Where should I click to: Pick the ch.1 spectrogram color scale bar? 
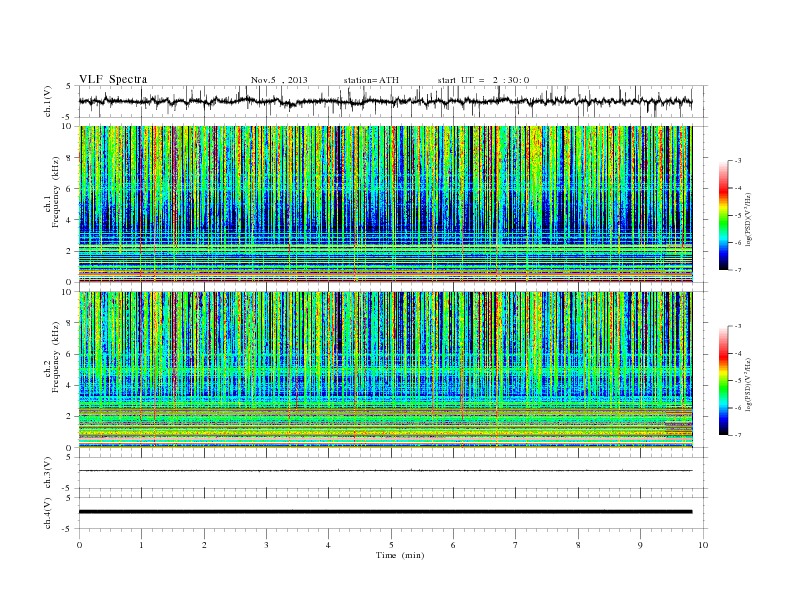pos(723,216)
